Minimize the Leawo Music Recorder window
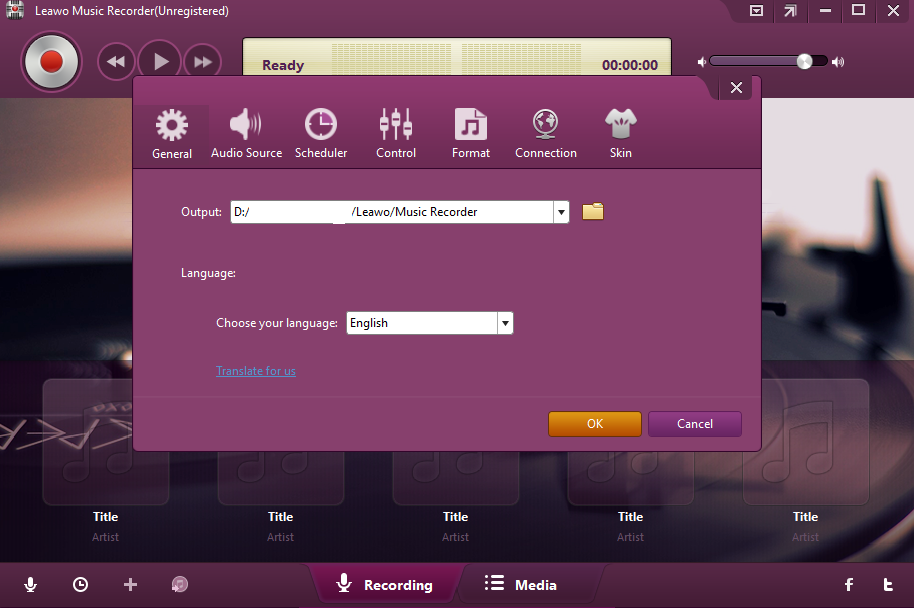This screenshot has height=608, width=914. [825, 10]
